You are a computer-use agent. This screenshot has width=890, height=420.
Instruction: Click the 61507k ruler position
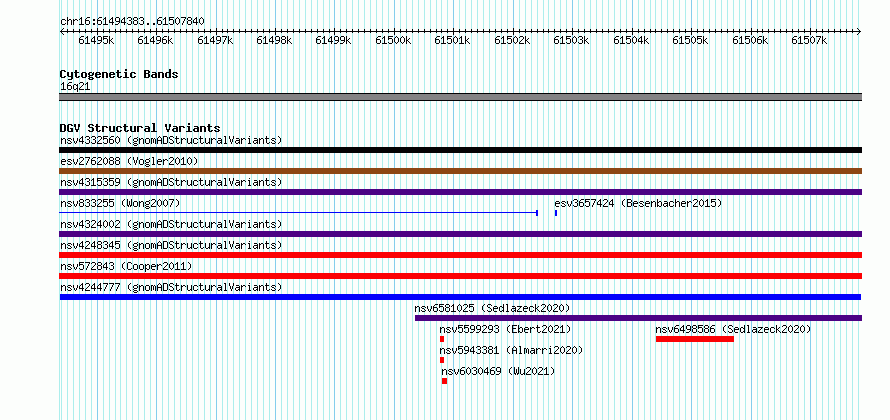[809, 40]
